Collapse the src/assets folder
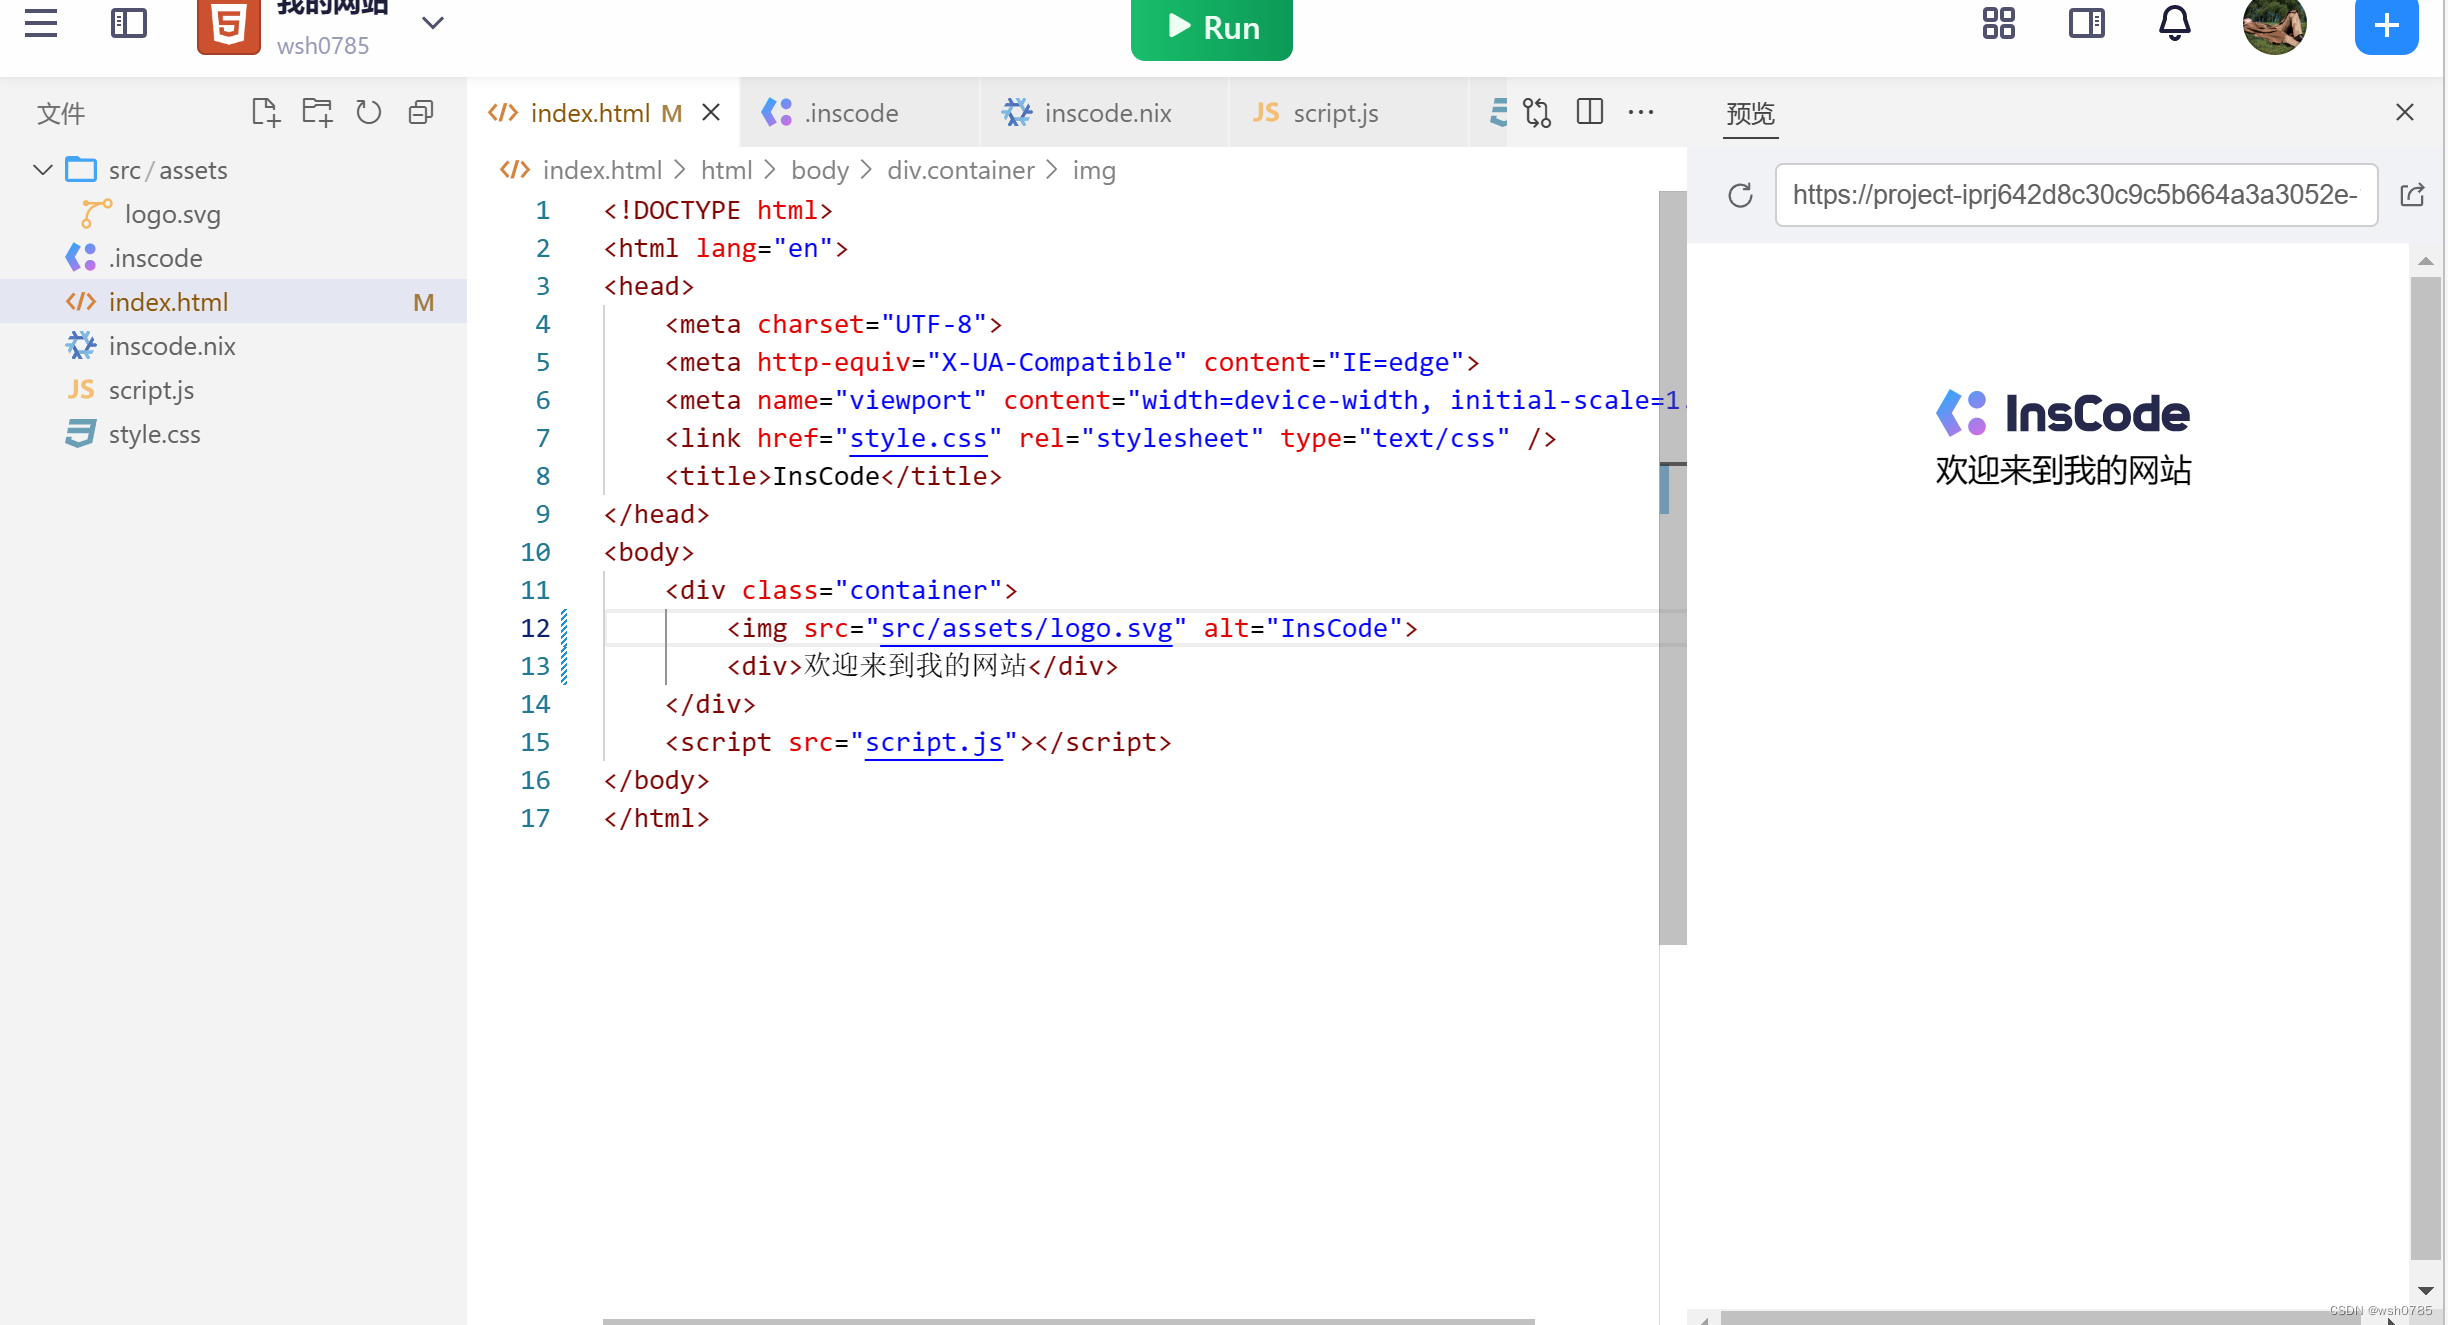 43,170
